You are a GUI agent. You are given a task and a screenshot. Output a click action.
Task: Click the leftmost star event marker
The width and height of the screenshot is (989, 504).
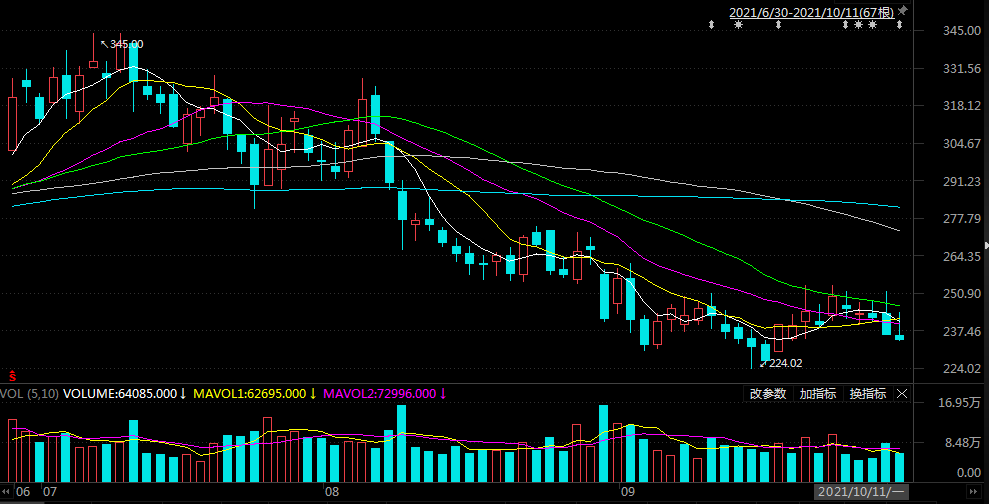point(738,24)
